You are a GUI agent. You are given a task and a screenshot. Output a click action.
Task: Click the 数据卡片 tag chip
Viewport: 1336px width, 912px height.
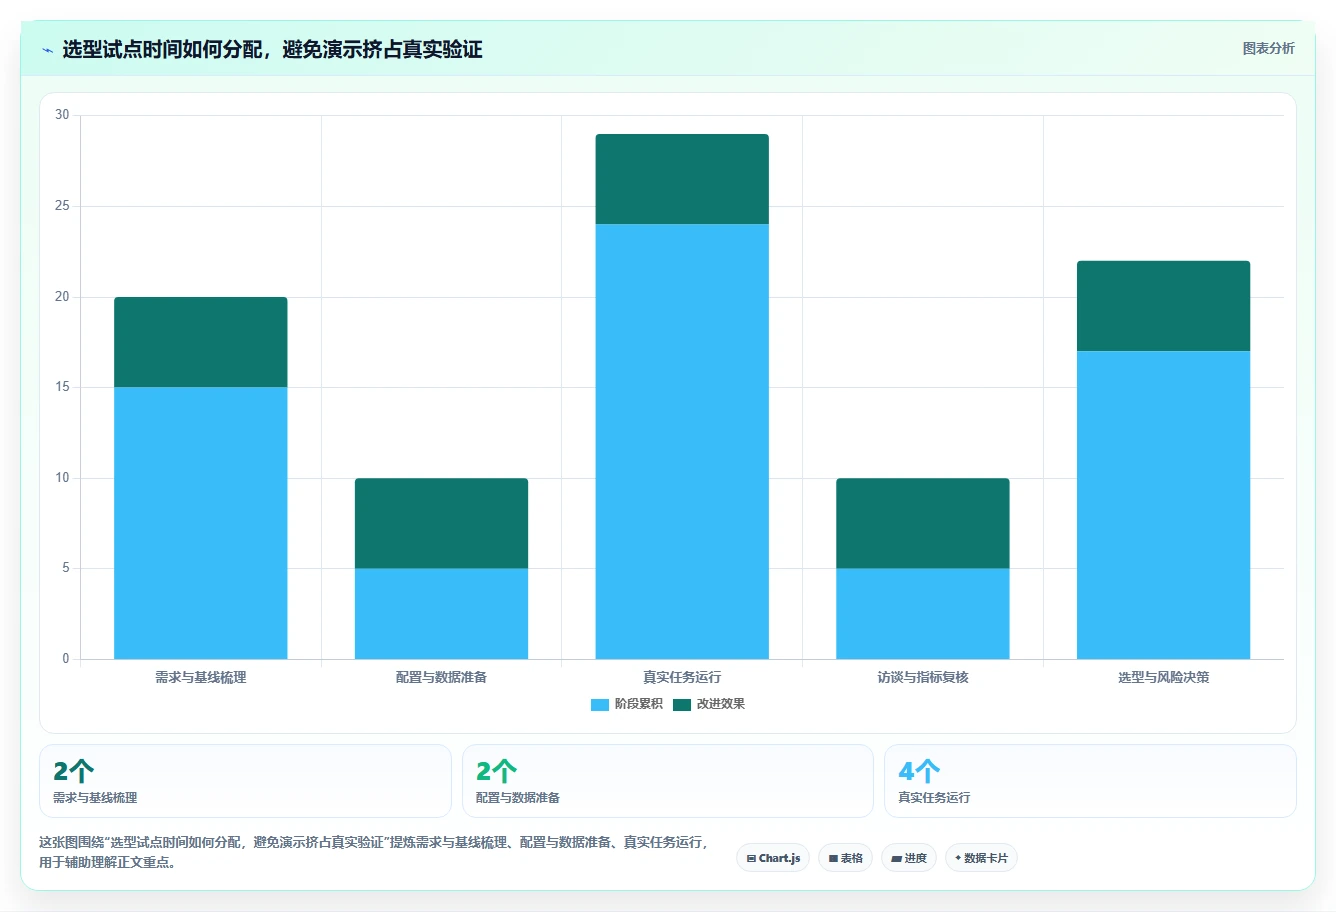[x=981, y=858]
